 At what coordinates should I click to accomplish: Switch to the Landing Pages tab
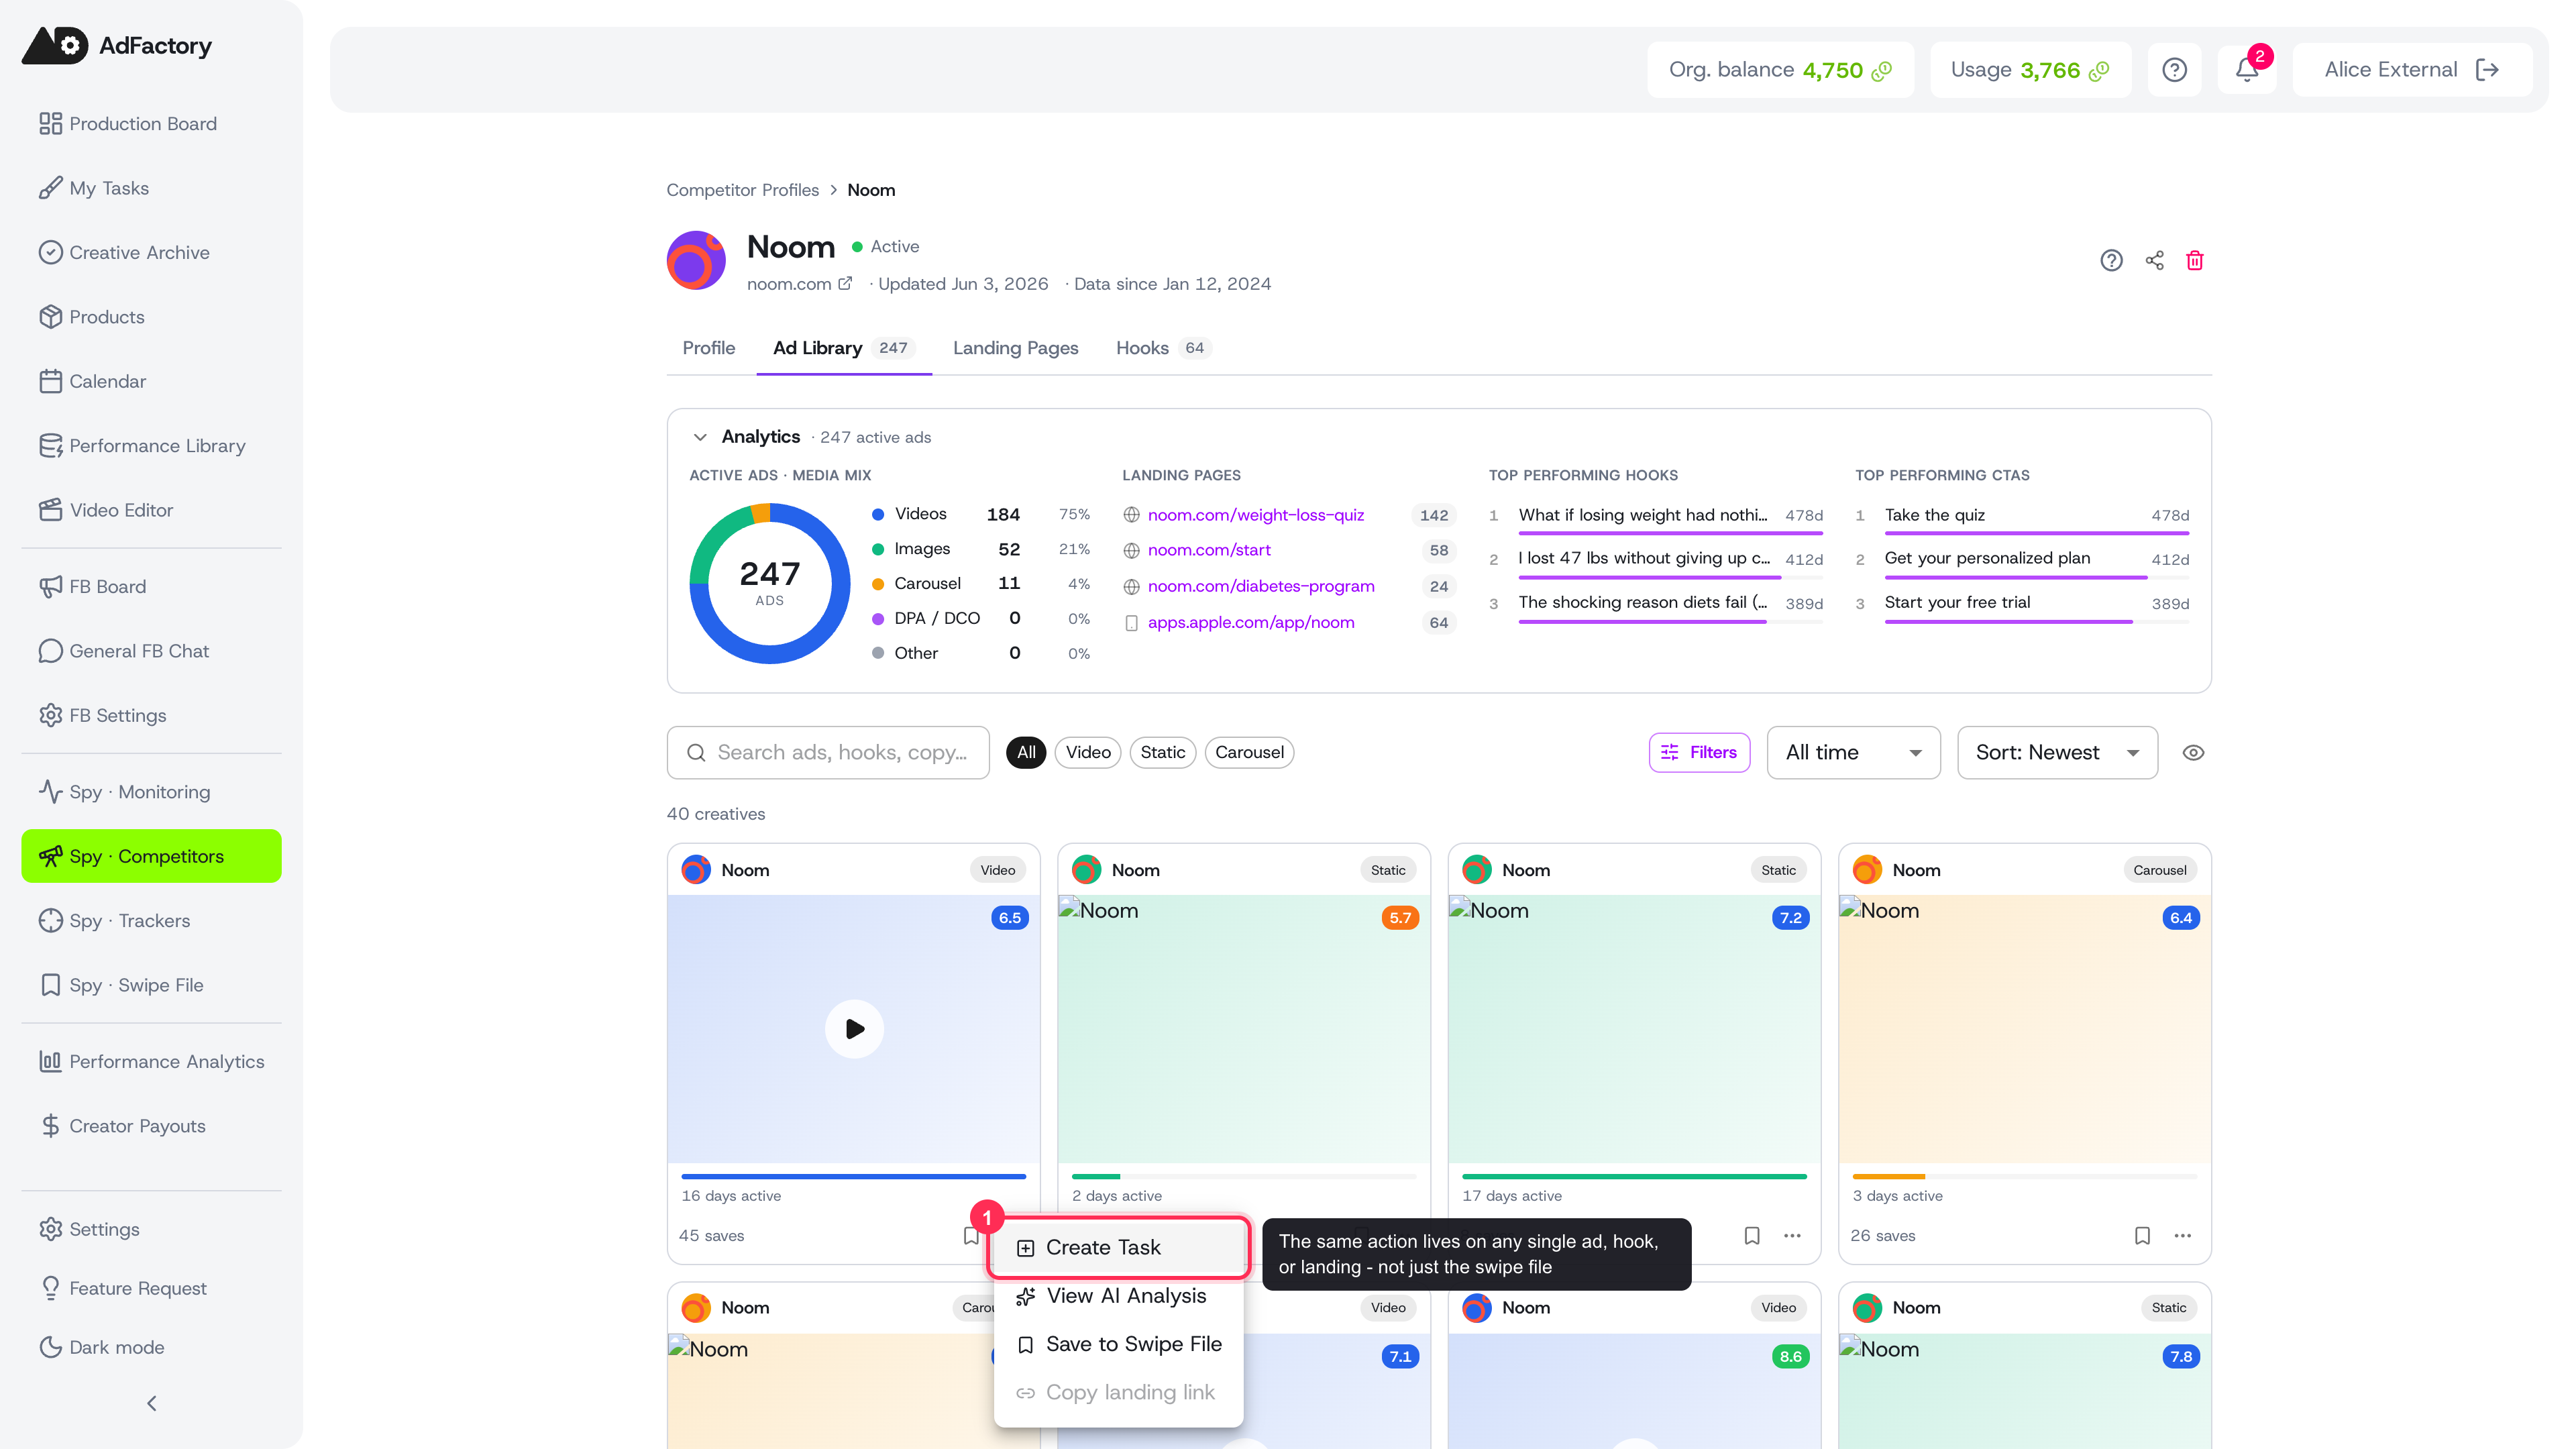[x=1015, y=348]
